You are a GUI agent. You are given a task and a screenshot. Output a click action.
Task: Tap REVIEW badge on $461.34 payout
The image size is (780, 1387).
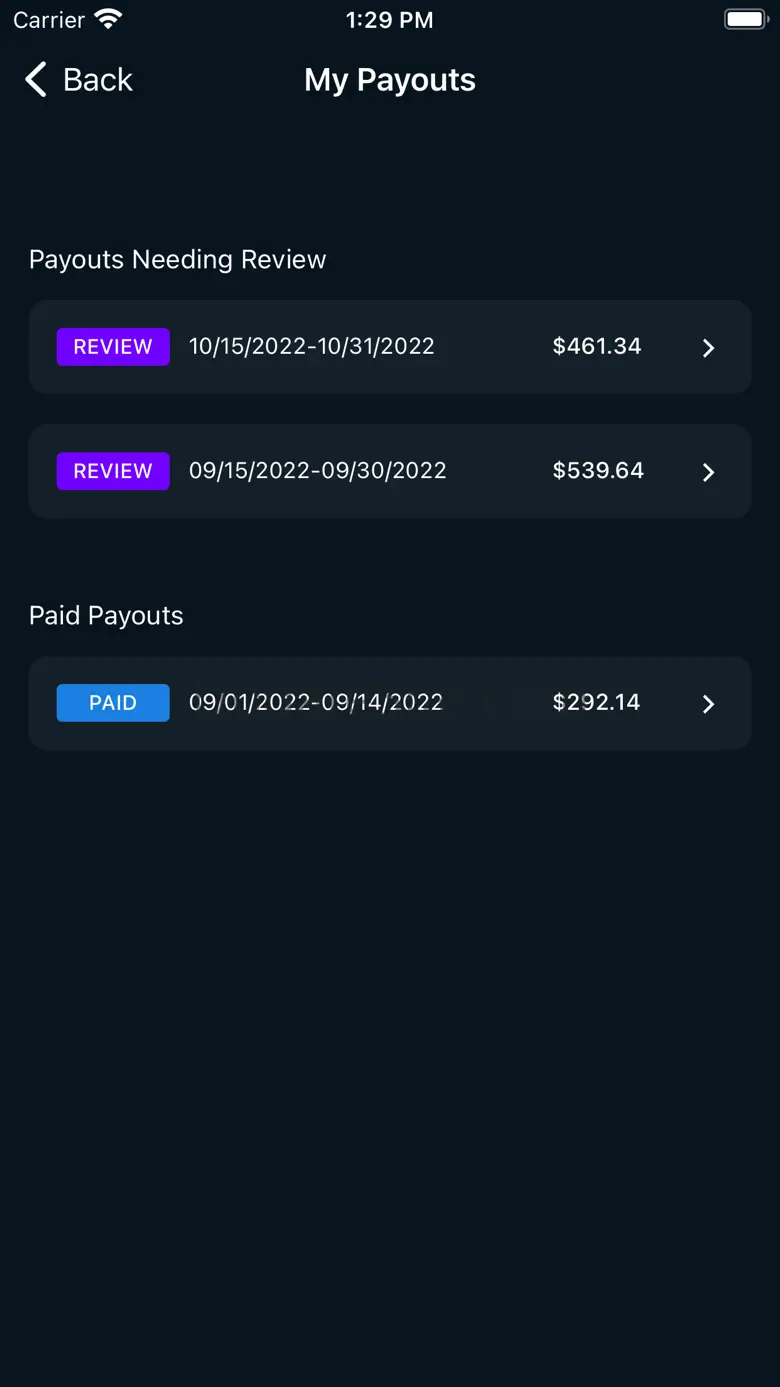[x=113, y=347]
